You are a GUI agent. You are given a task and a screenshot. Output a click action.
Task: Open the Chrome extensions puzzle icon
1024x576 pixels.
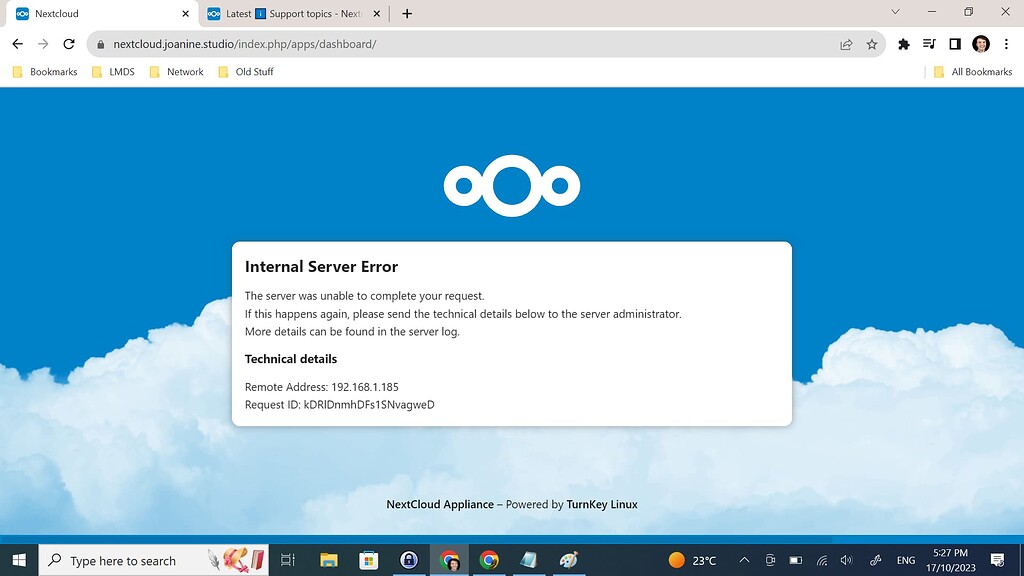tap(904, 44)
